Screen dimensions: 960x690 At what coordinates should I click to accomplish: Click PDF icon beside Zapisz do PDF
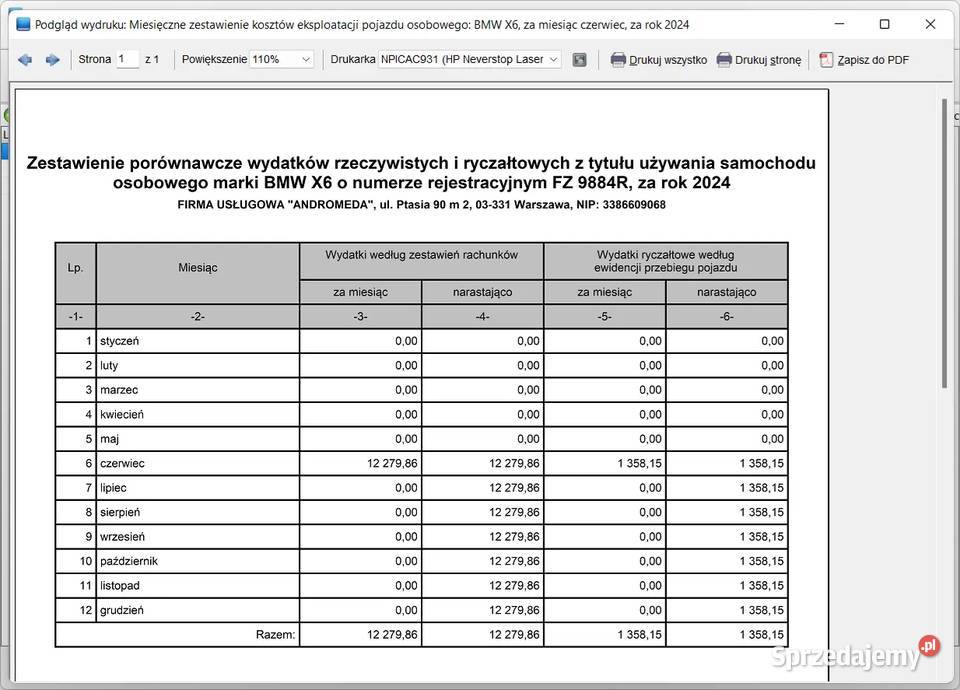[x=825, y=59]
